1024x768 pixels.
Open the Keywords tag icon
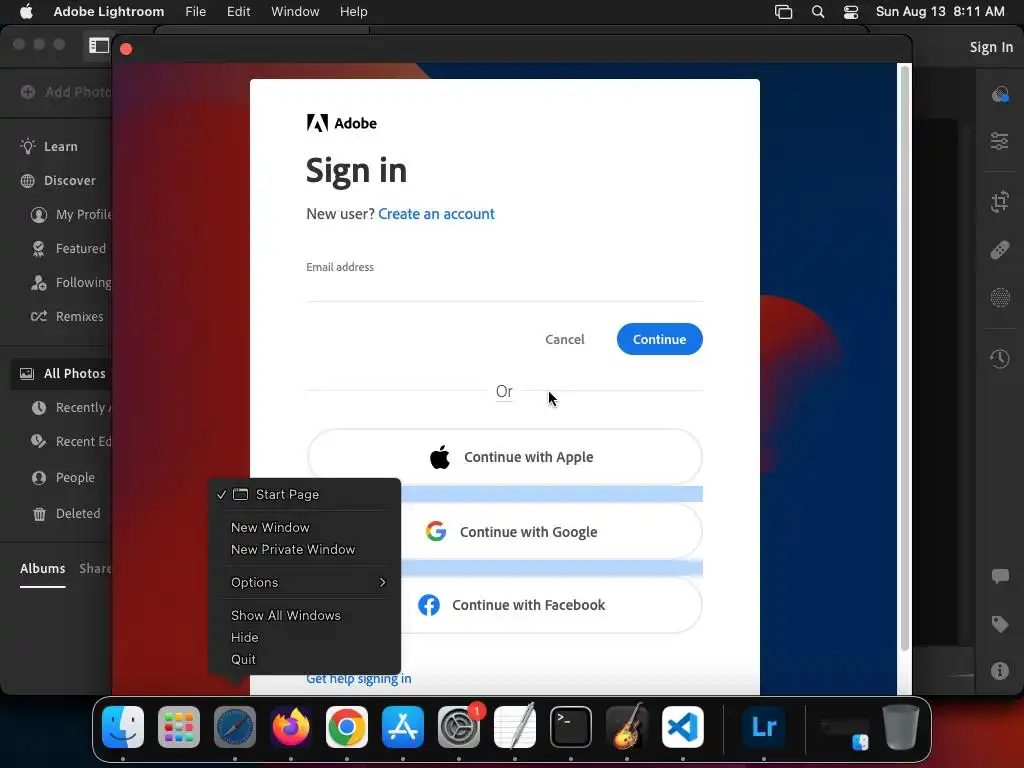click(999, 624)
